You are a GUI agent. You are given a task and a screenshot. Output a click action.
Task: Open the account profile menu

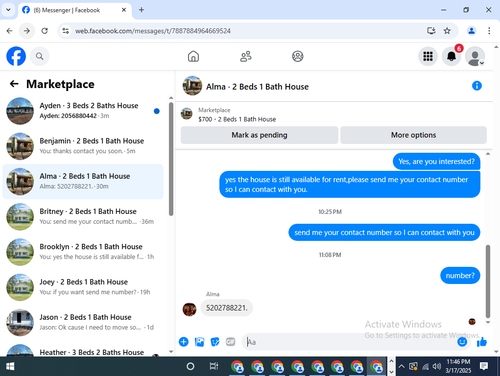475,56
